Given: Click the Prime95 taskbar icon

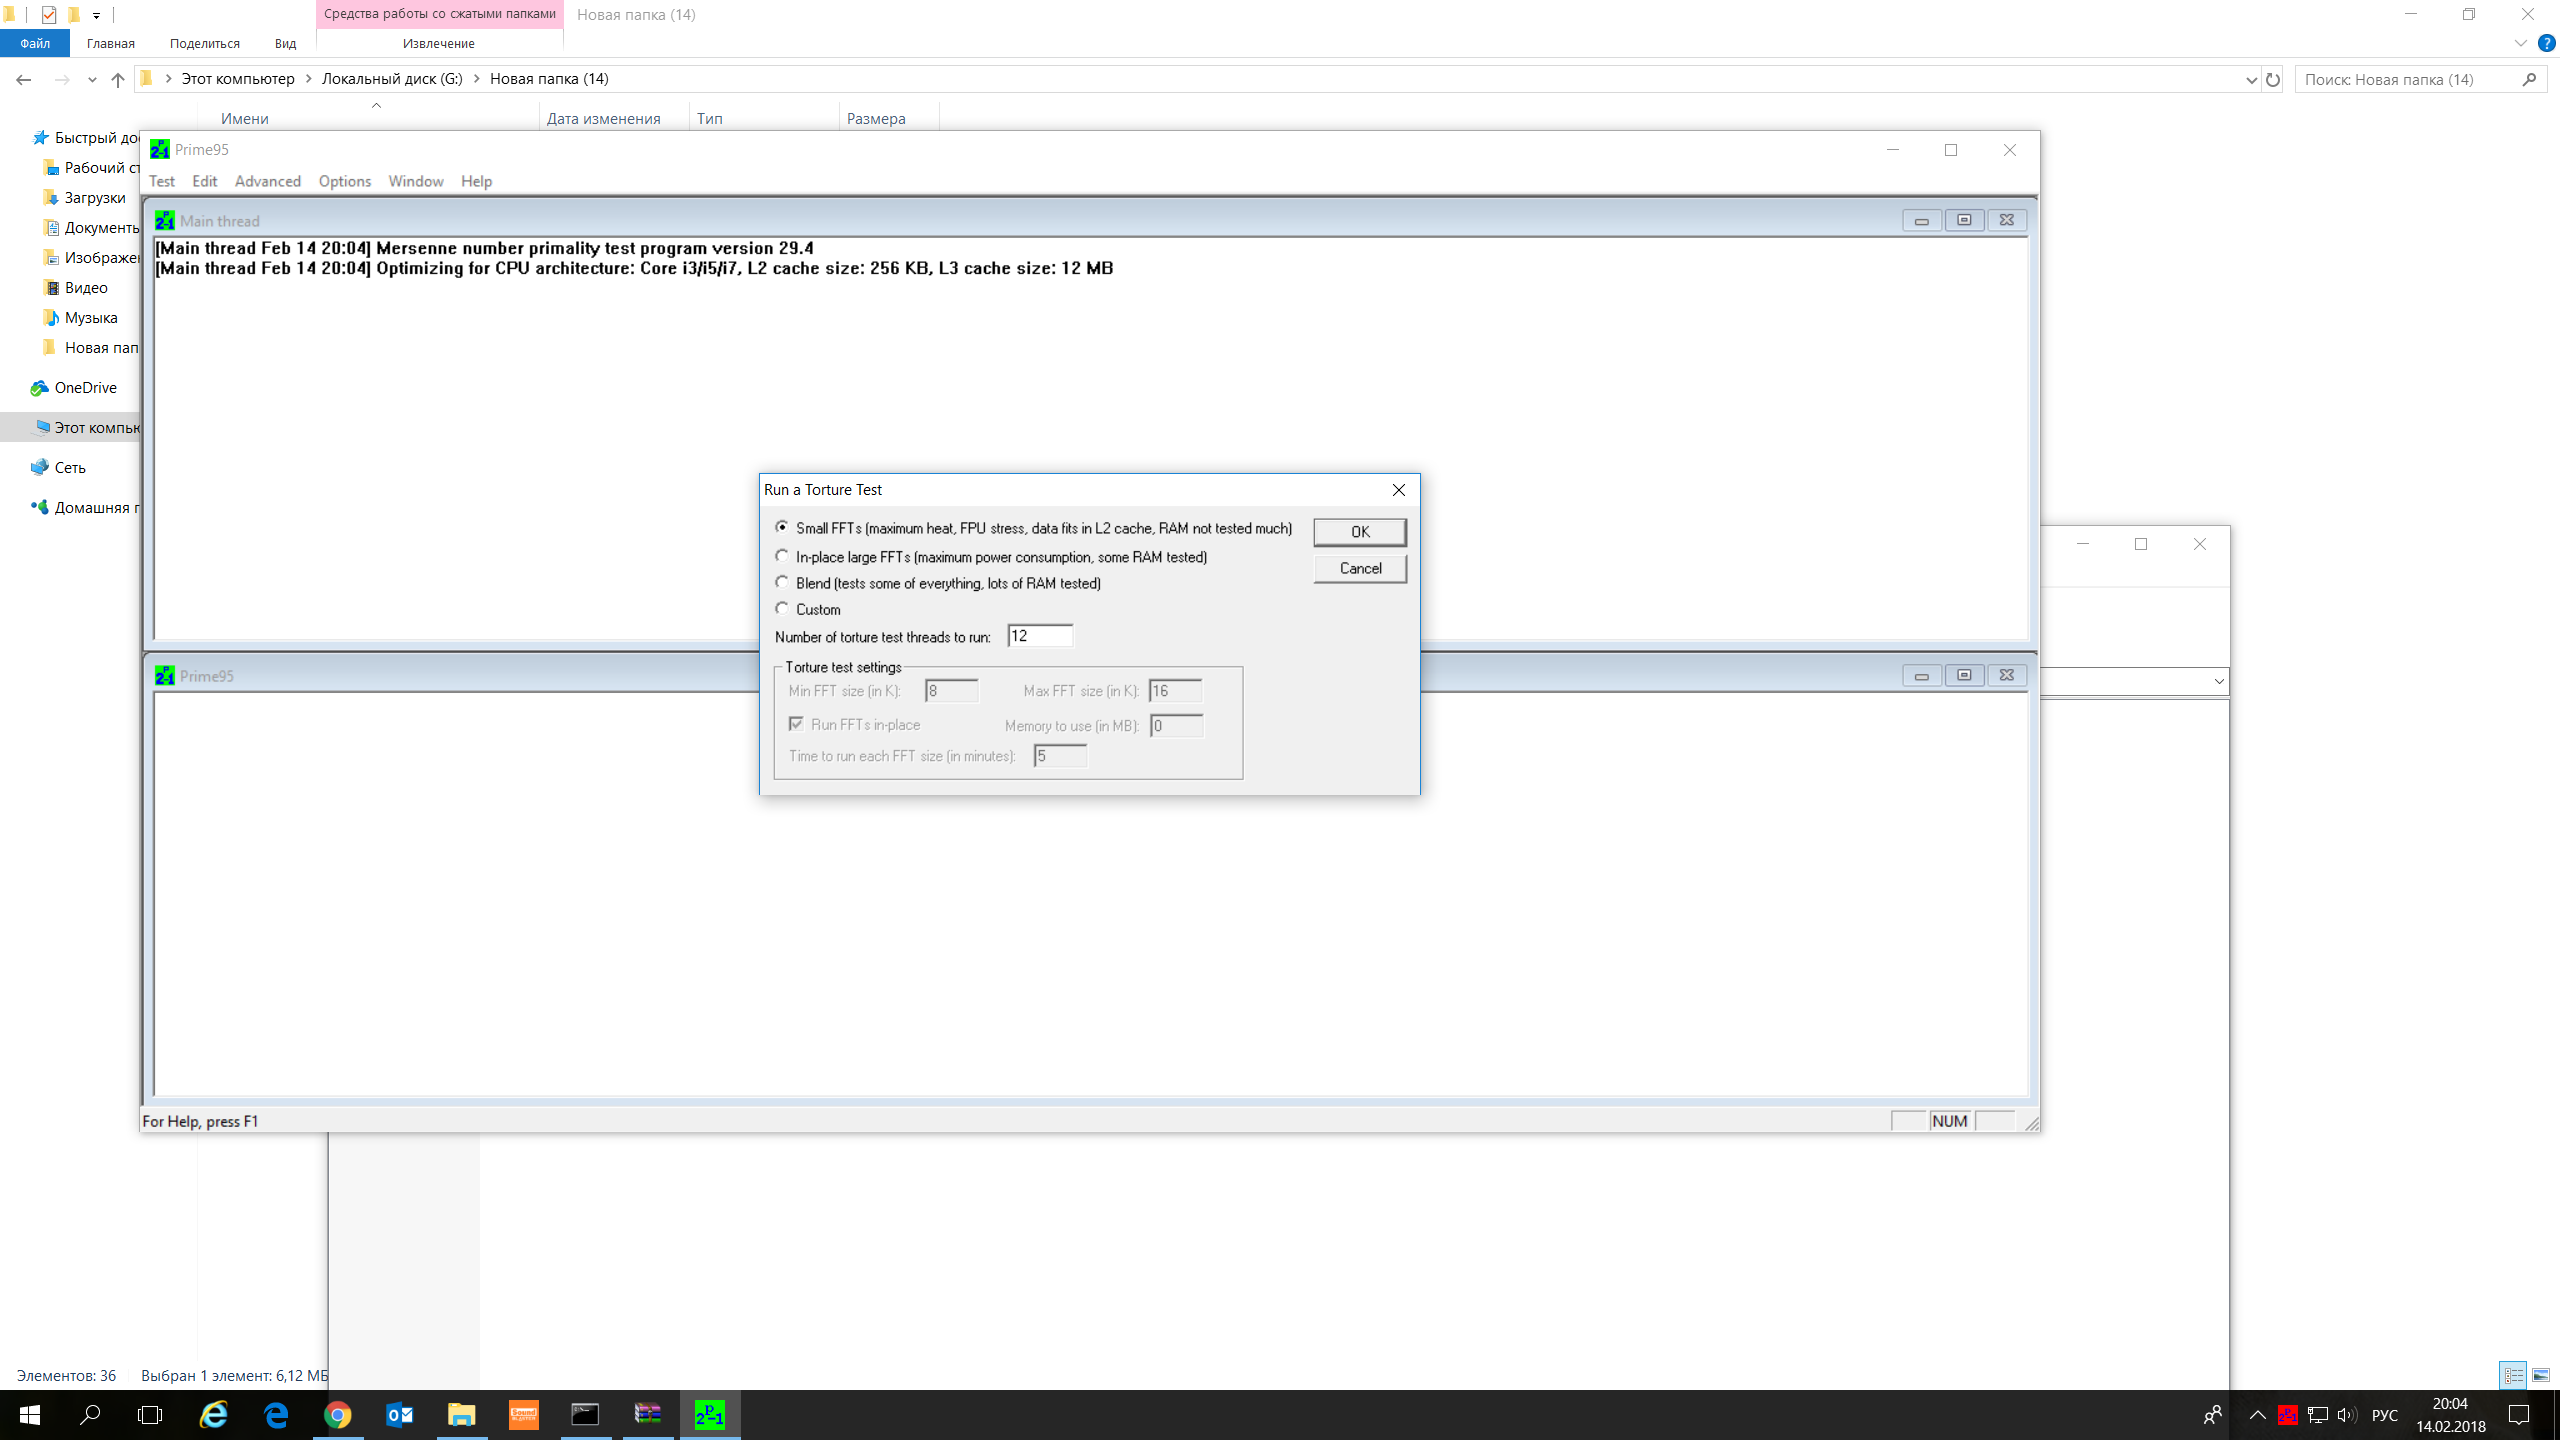Looking at the screenshot, I should 710,1414.
